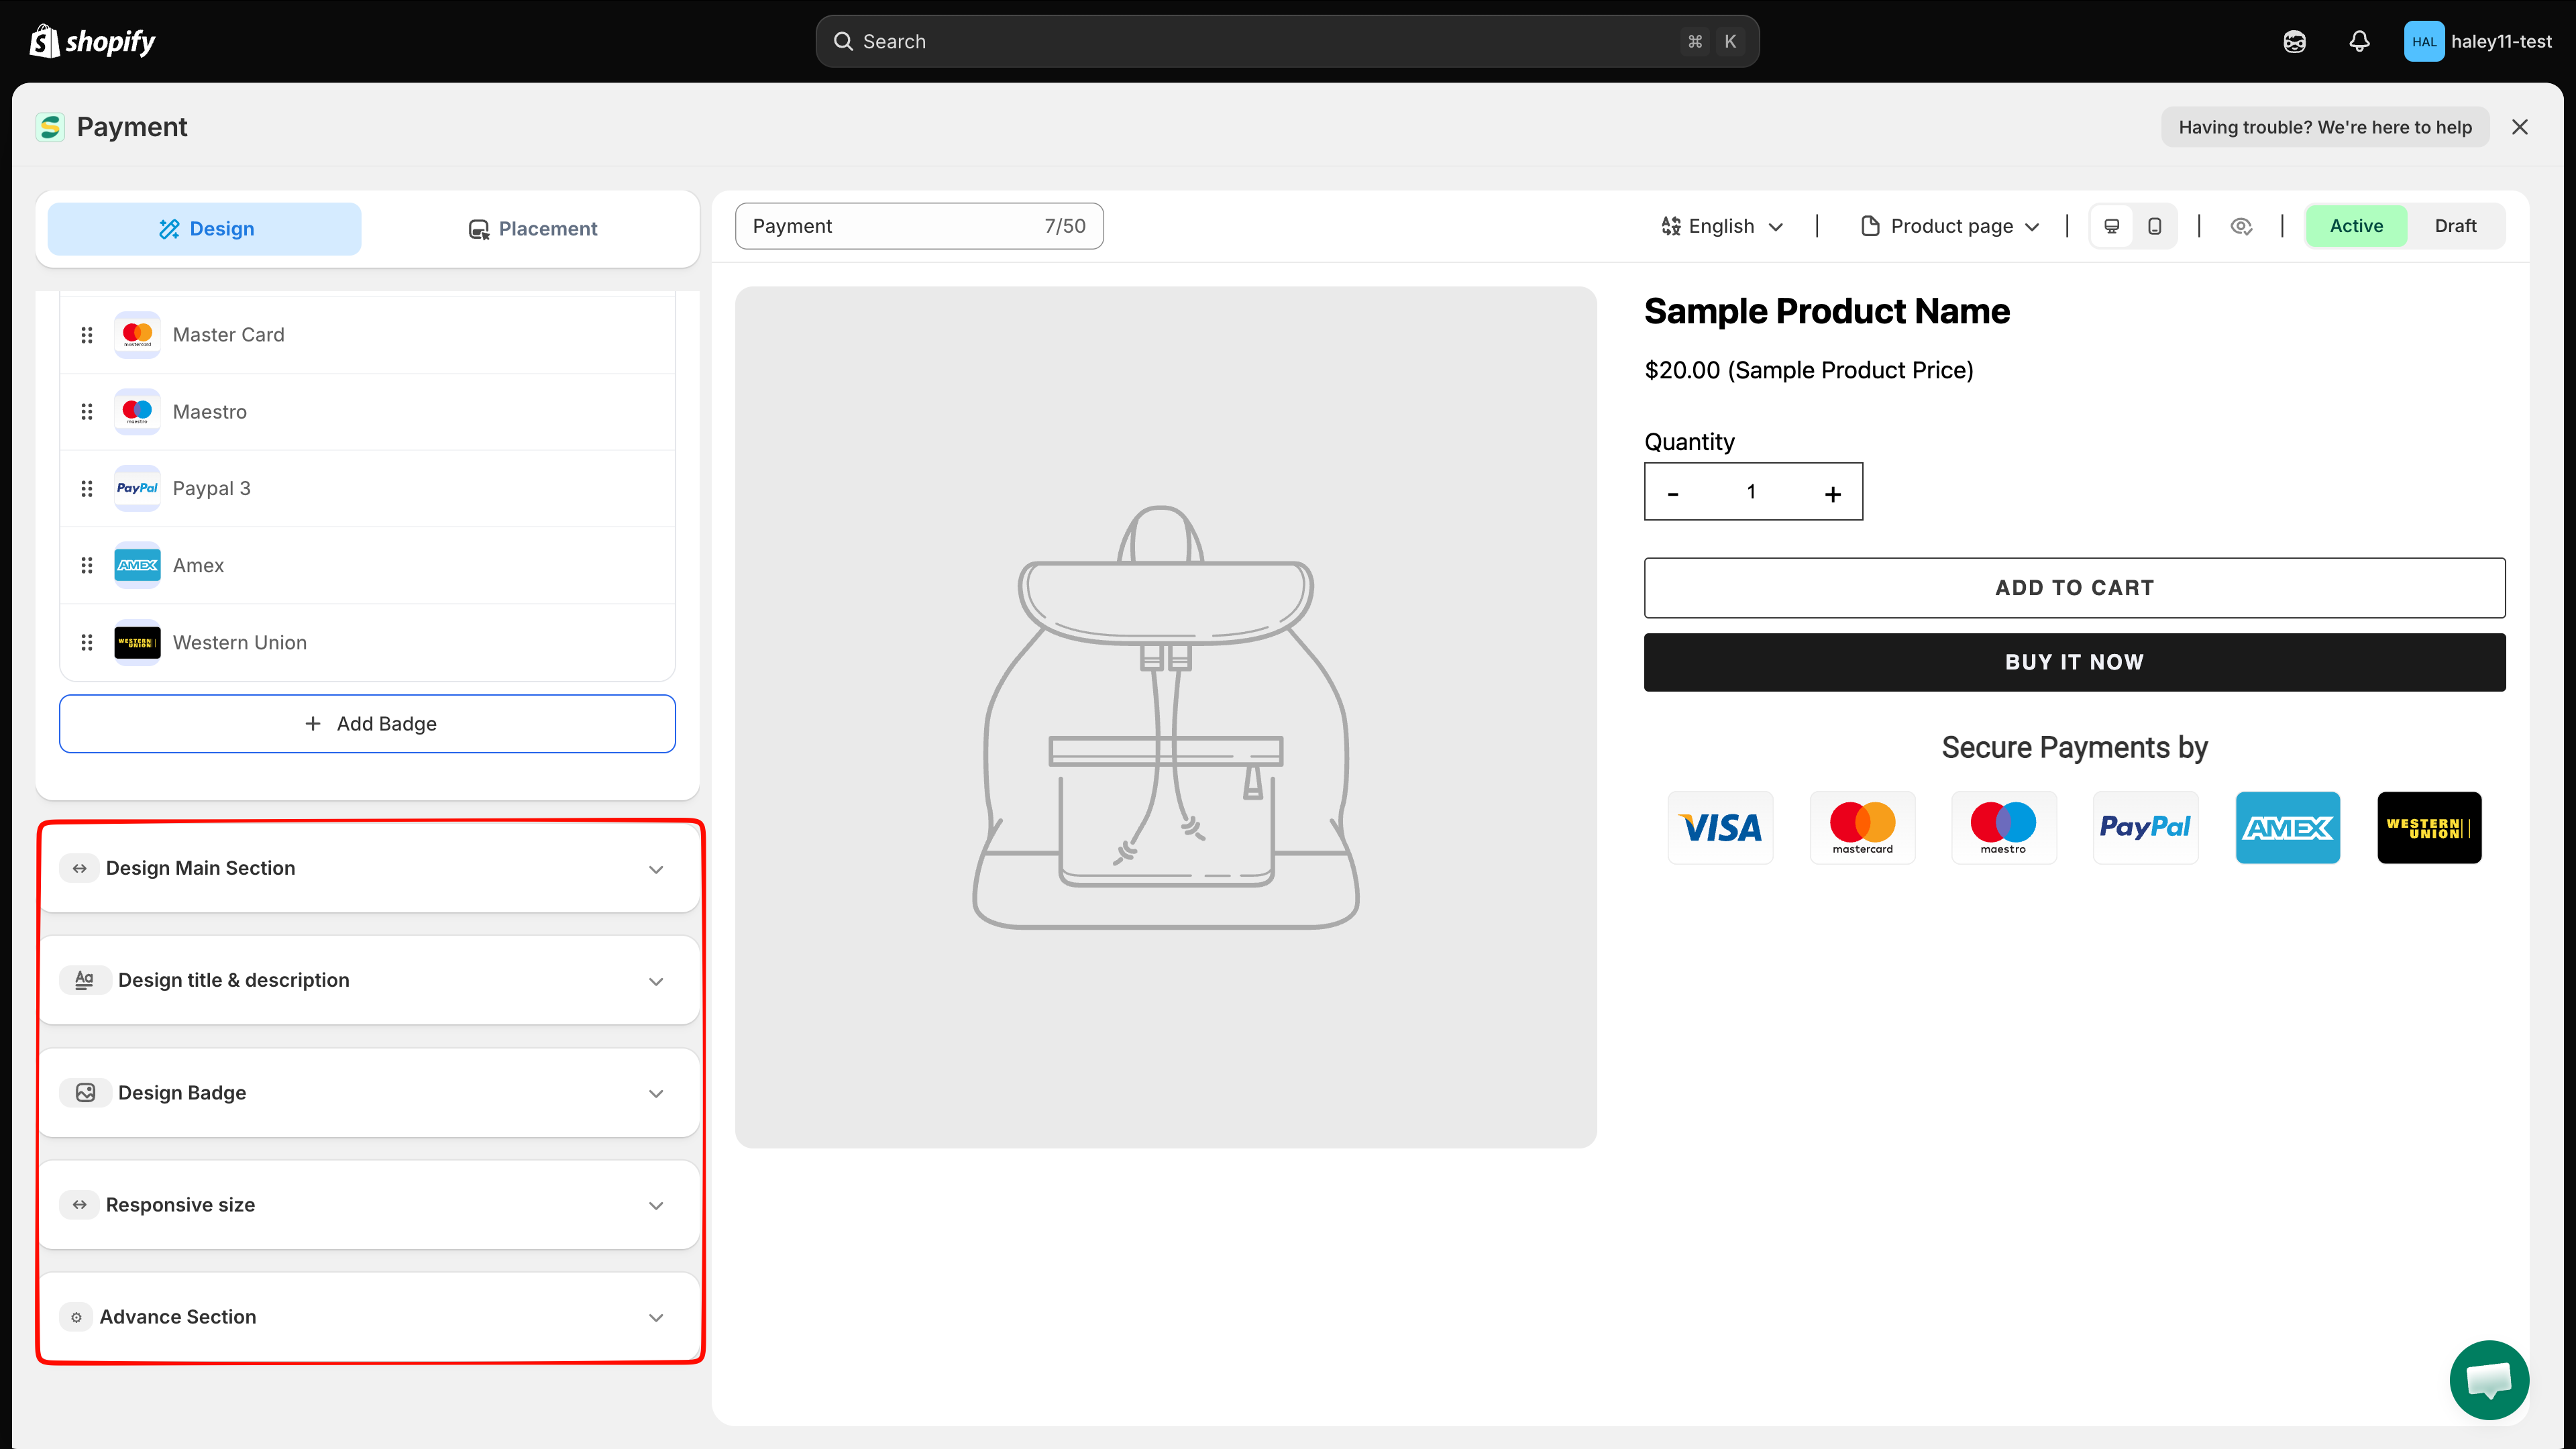Image resolution: width=2576 pixels, height=1449 pixels.
Task: Click the backpack product image placeholder
Action: coord(1165,717)
